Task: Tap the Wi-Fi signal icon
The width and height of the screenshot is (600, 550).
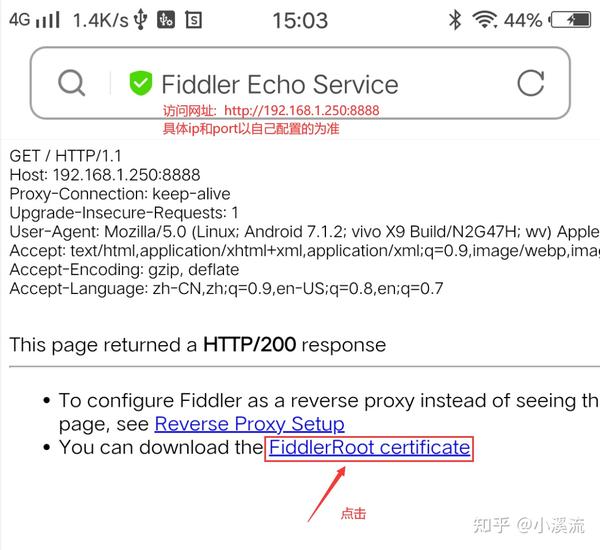Action: click(x=485, y=20)
